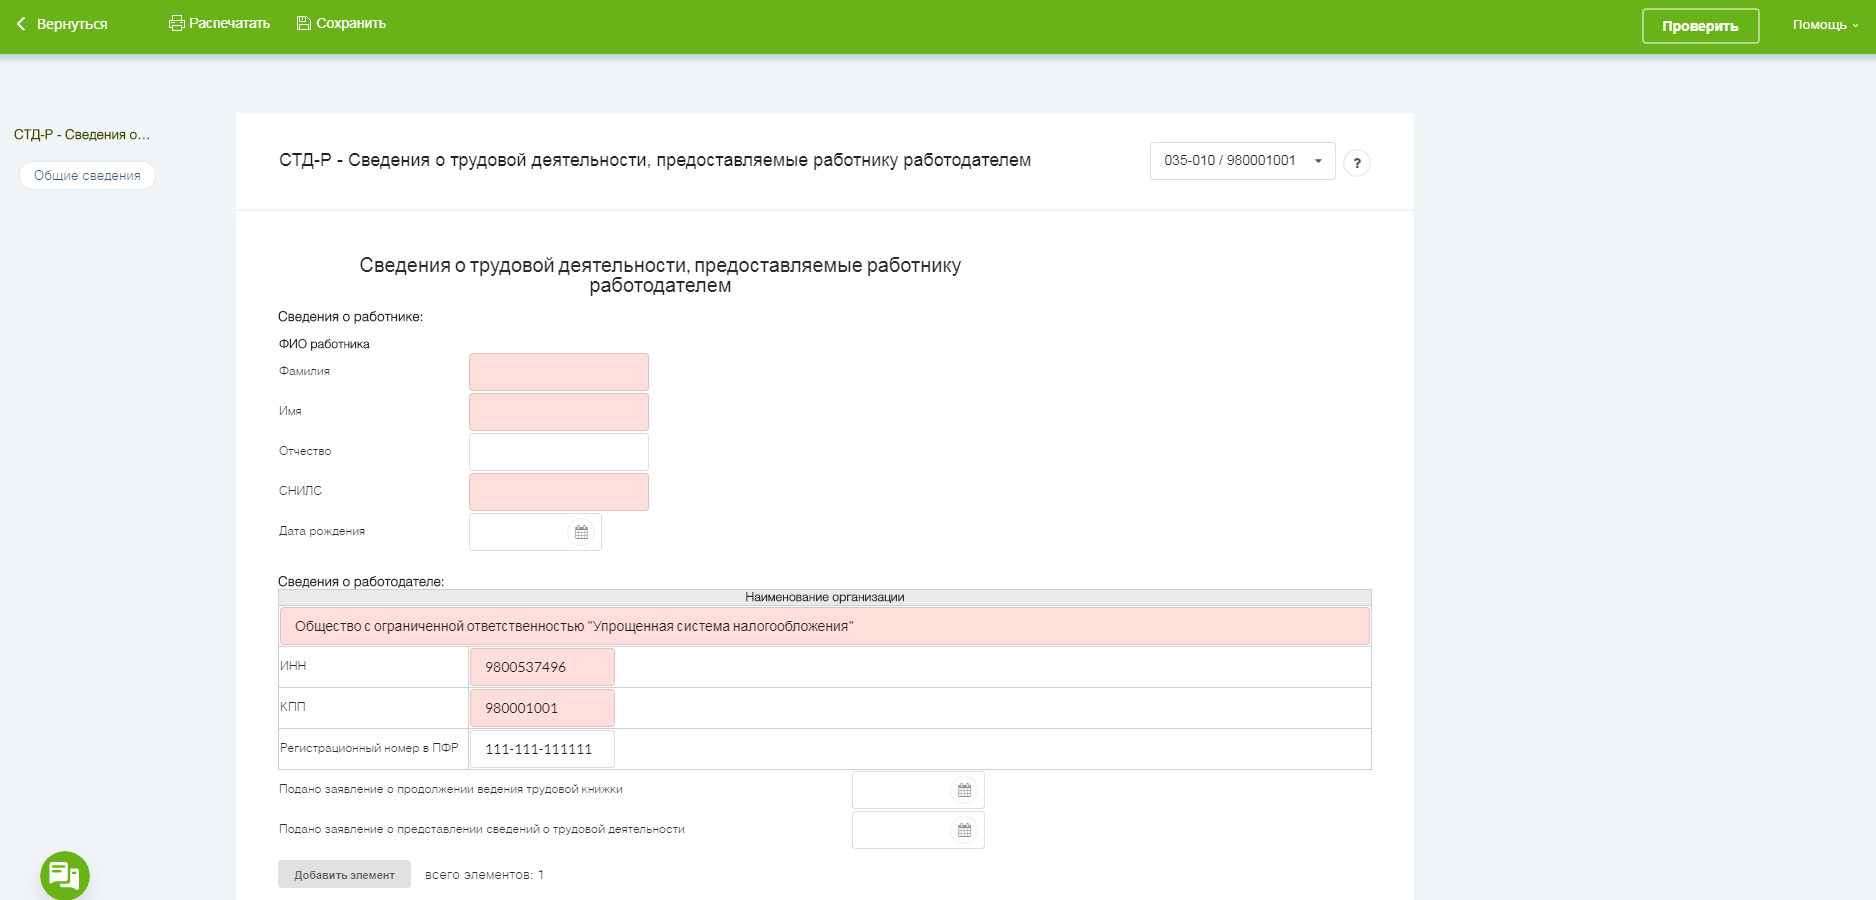Open calendar for сведений о трудовой деятельности date

[964, 830]
